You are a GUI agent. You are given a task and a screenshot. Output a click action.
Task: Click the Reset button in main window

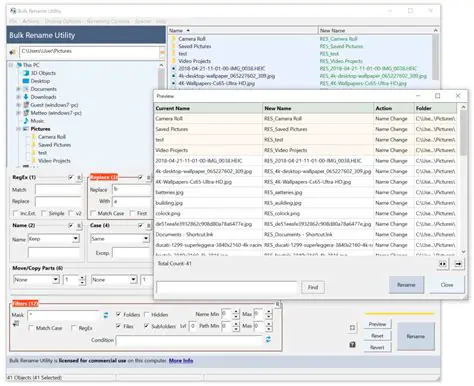click(x=377, y=336)
